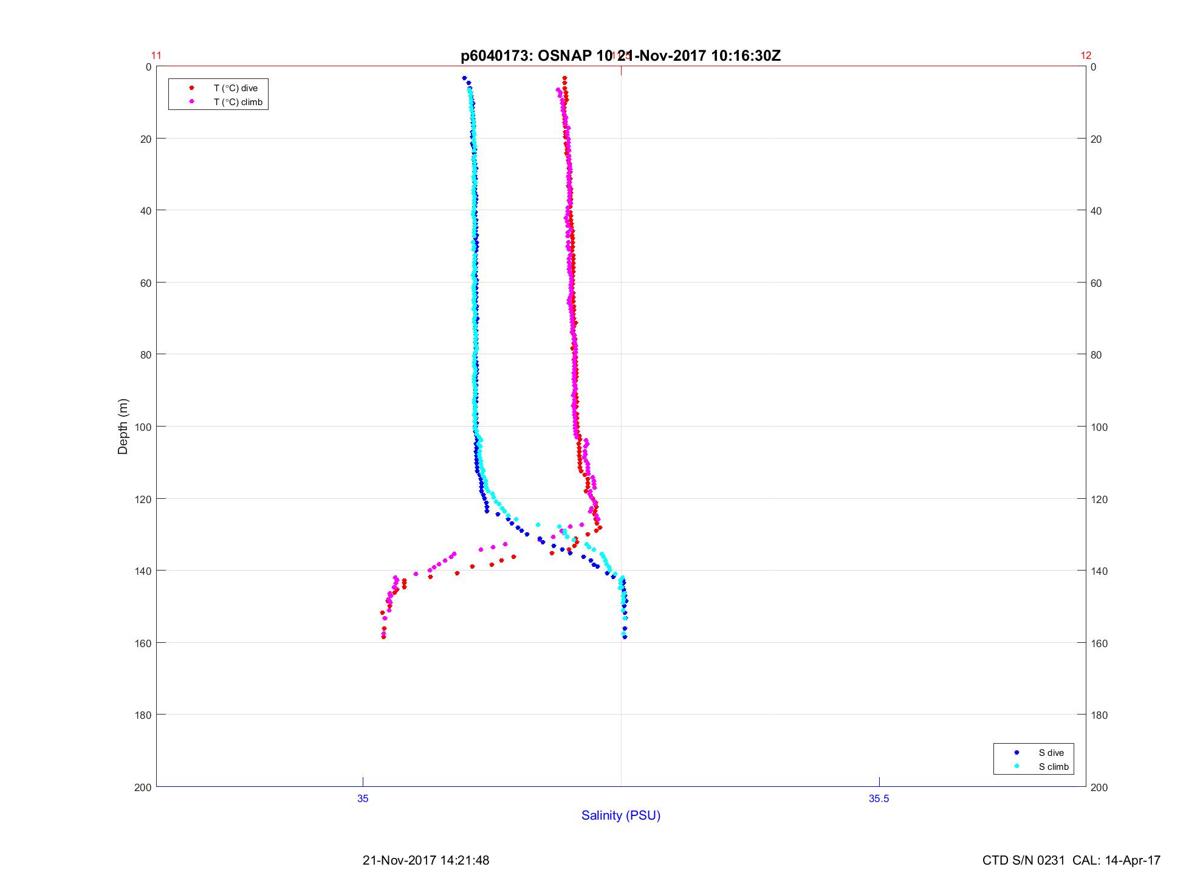Click the 'Salinity (PSU)' axis label
Viewport: 1200px width, 885px height.
pos(621,816)
